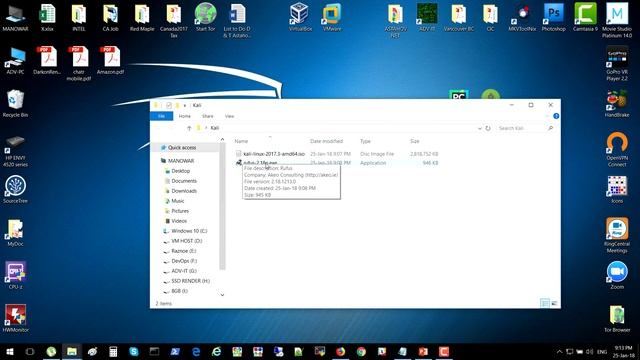Open VM HOST (D:) drive

(187, 241)
